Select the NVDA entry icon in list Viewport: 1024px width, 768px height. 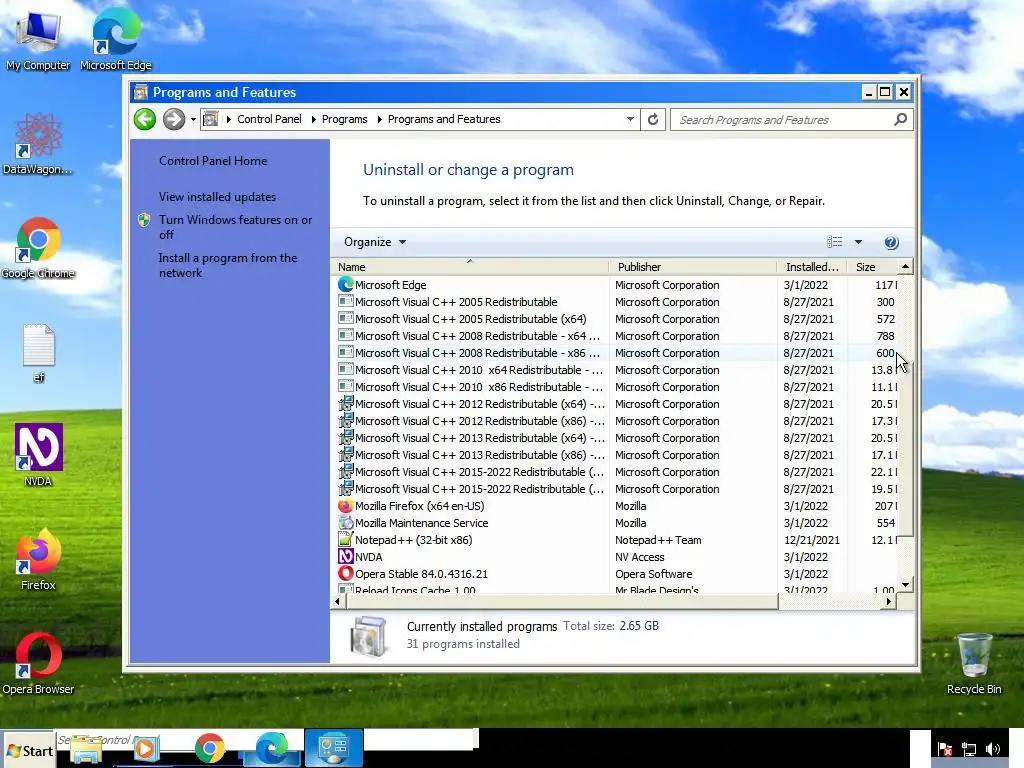(x=345, y=556)
